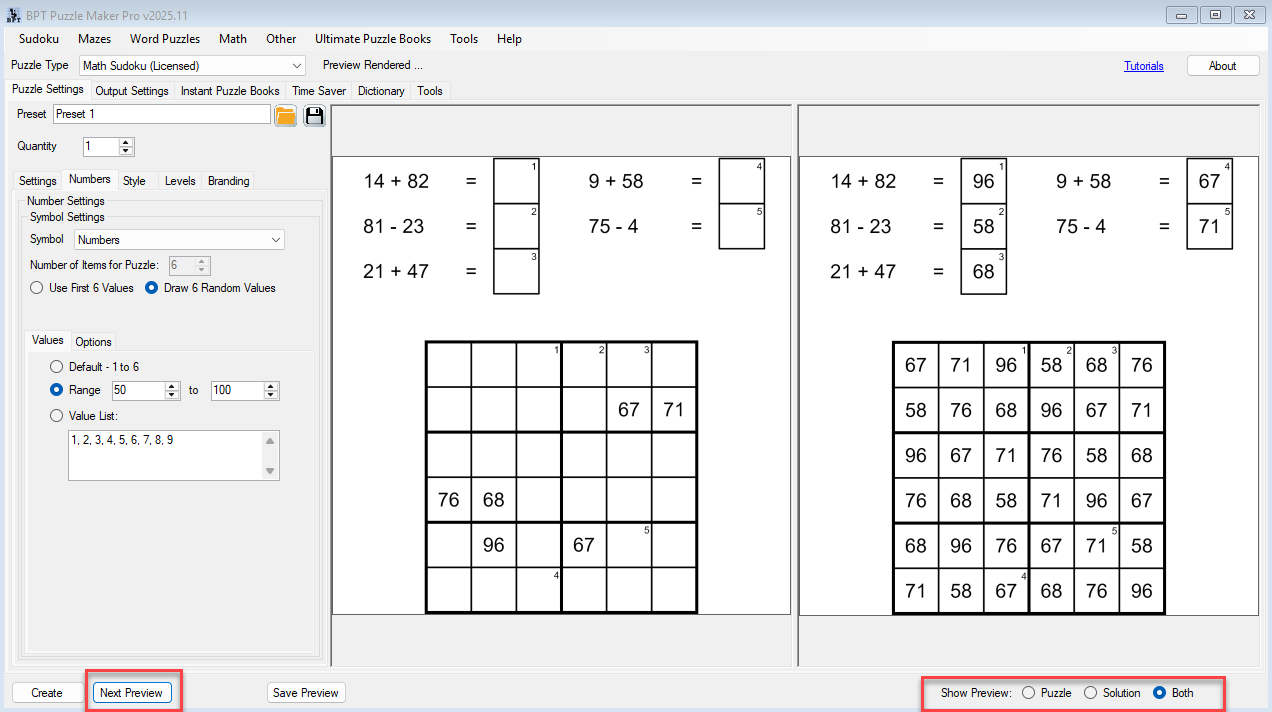The height and width of the screenshot is (712, 1272).
Task: Open the Tutorials link
Action: point(1144,66)
